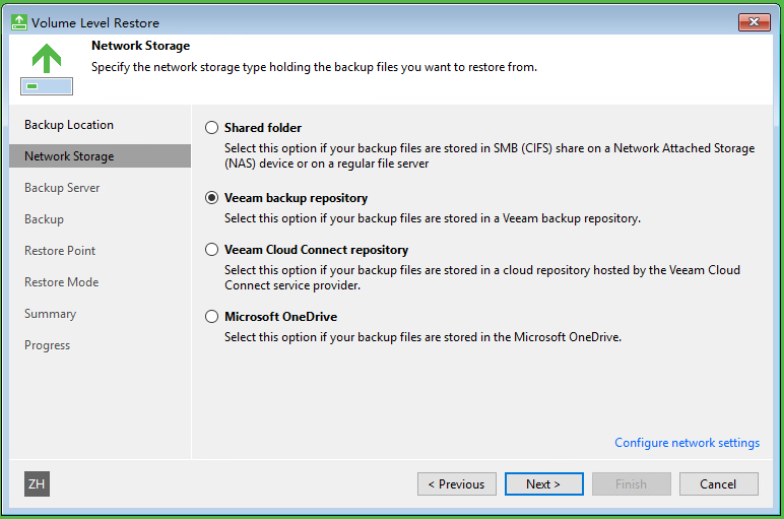
Task: Click 'Specify the network storage type' instruction text
Action: tap(314, 67)
